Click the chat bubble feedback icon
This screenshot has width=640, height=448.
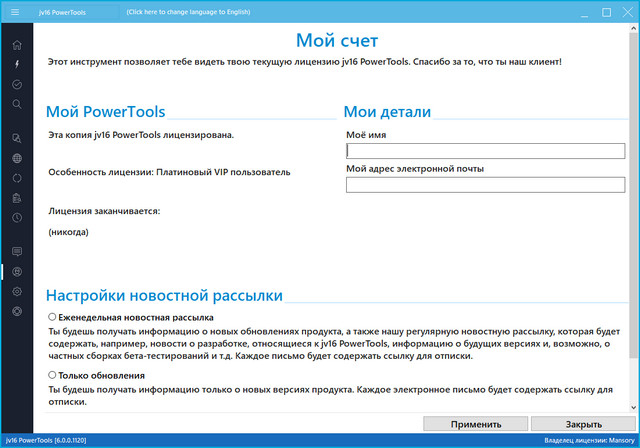tap(16, 250)
